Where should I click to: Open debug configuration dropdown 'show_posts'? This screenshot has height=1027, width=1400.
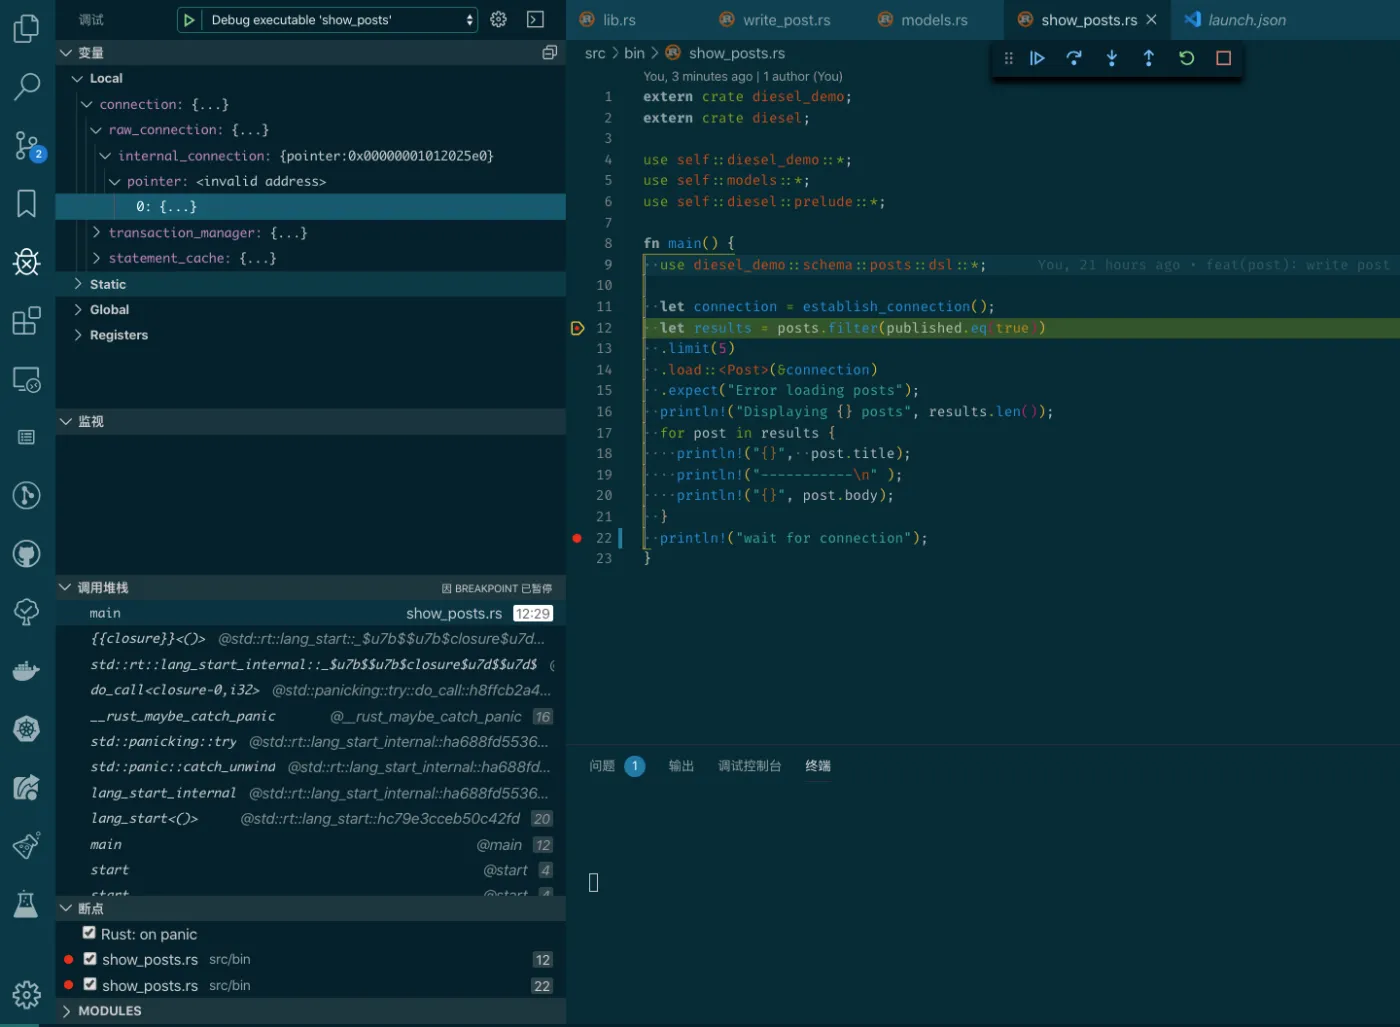pyautogui.click(x=341, y=20)
